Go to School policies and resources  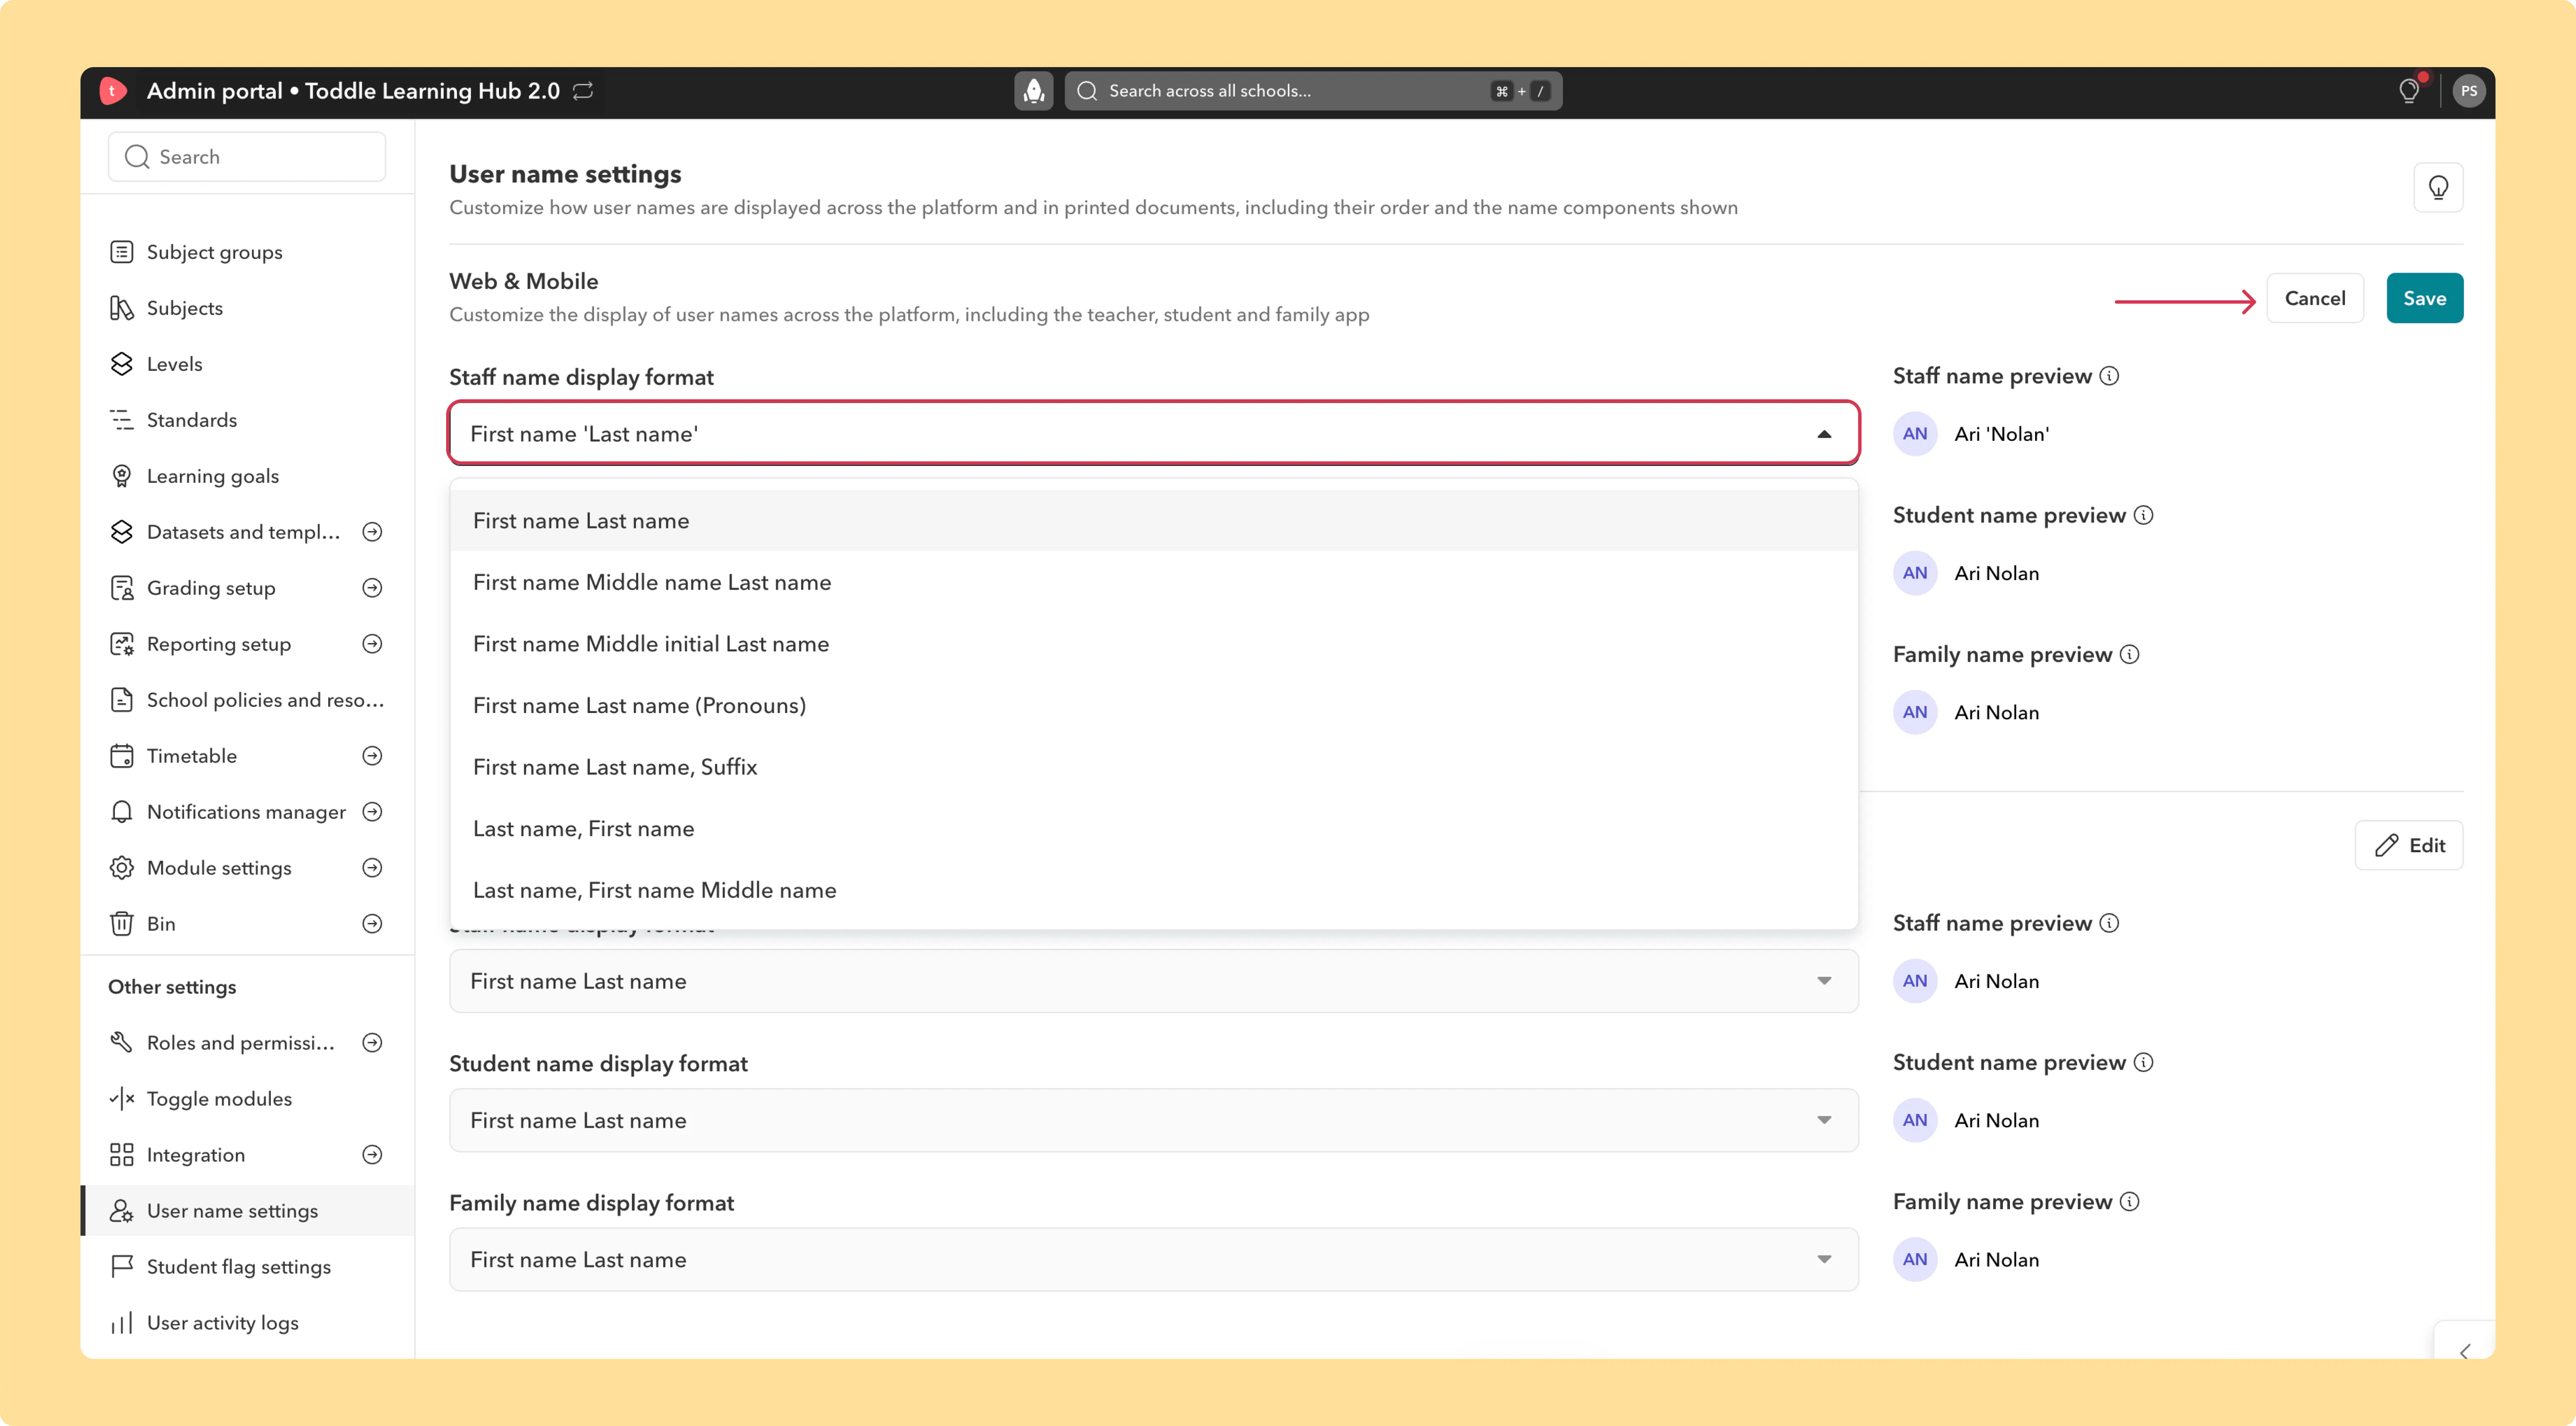point(248,700)
